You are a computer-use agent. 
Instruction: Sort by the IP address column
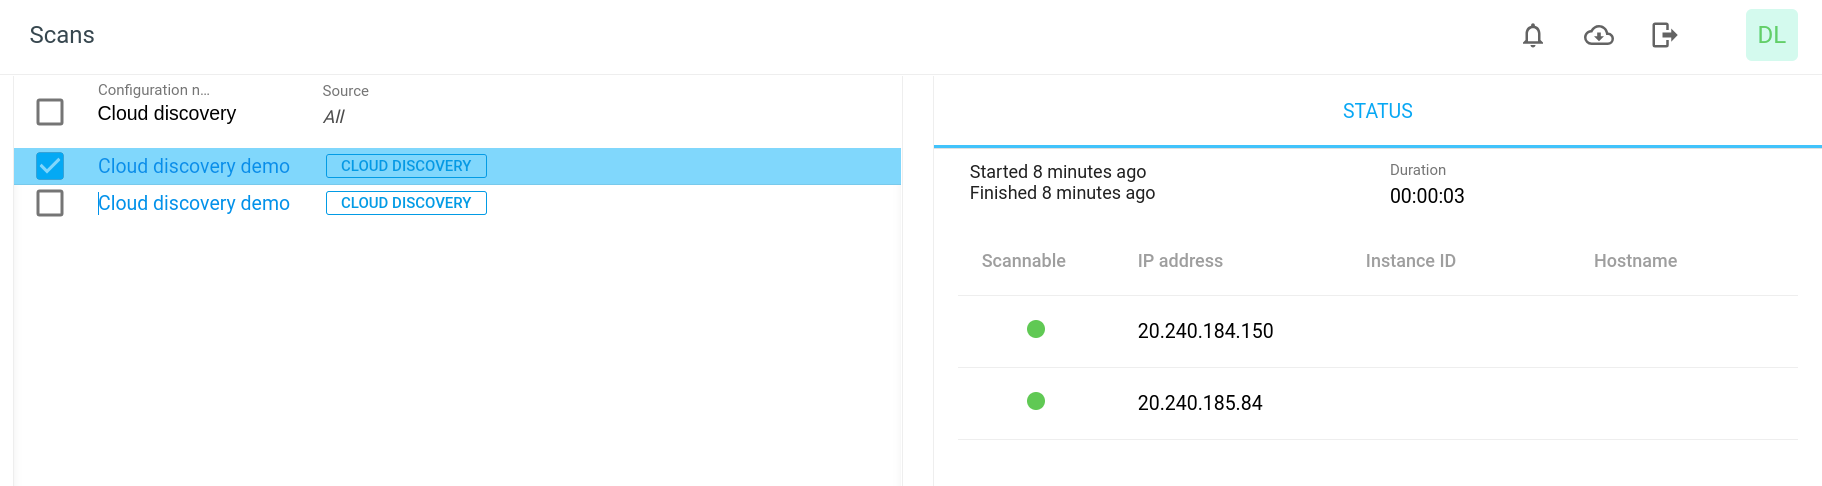point(1180,261)
